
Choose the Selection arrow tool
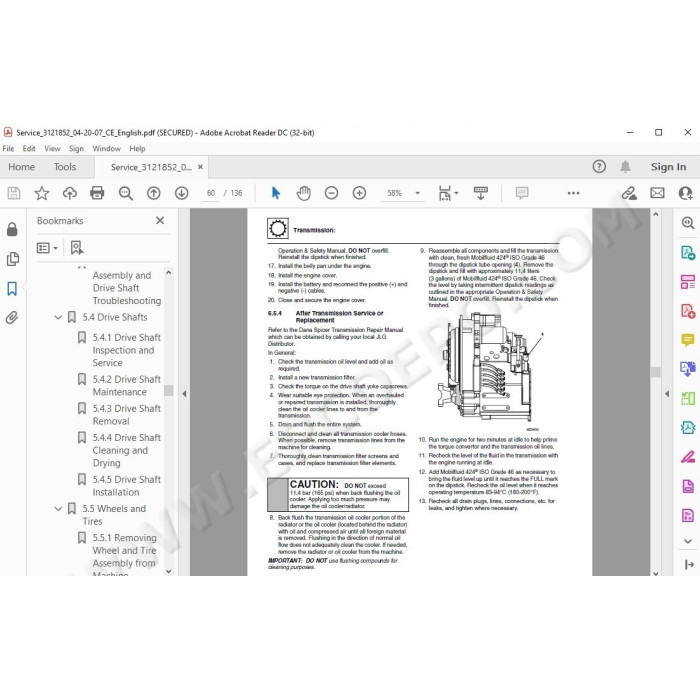(x=275, y=193)
